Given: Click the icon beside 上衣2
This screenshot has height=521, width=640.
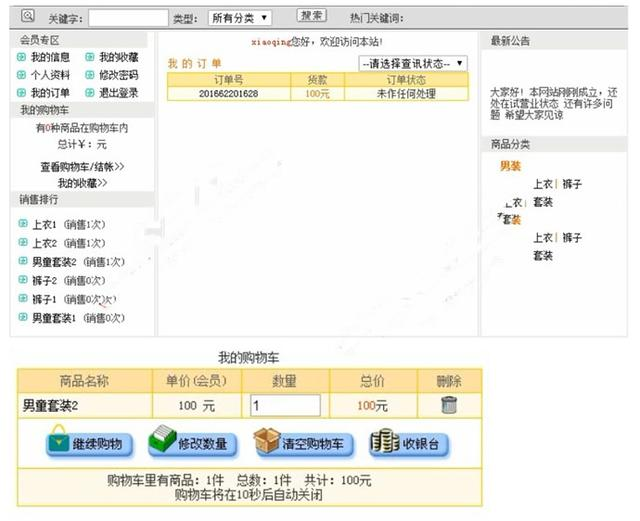Looking at the screenshot, I should click(x=23, y=243).
